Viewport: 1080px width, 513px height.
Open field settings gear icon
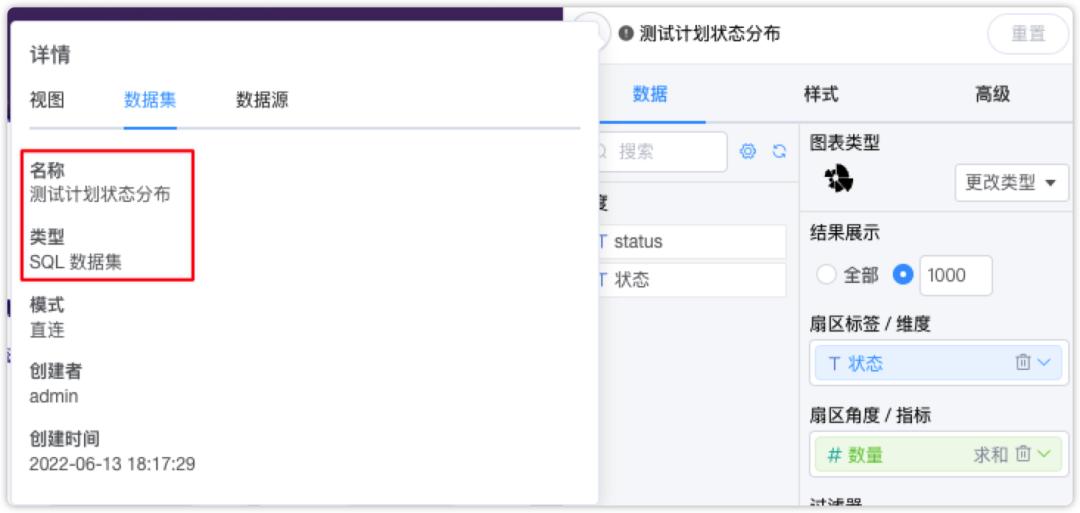[747, 151]
